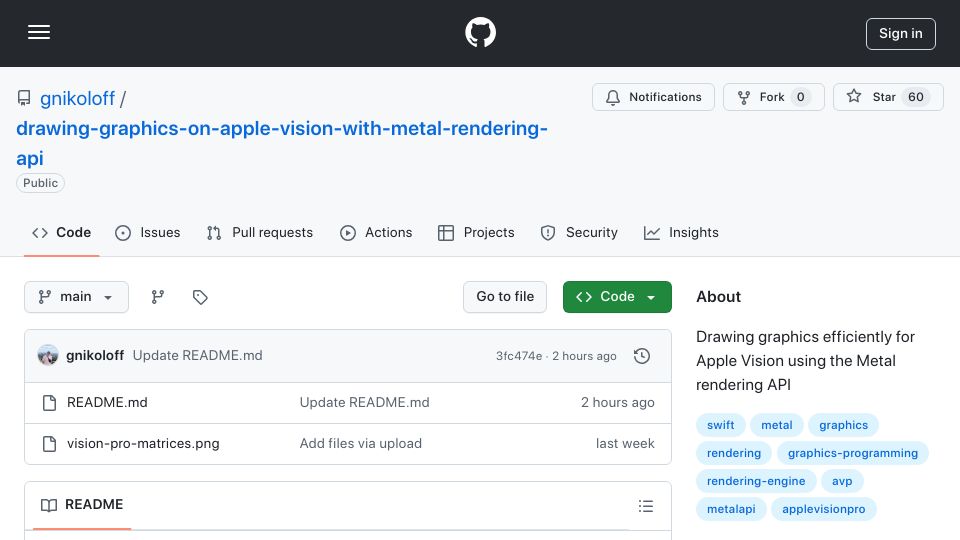Open the Actions tab
This screenshot has height=540, width=960.
[376, 233]
